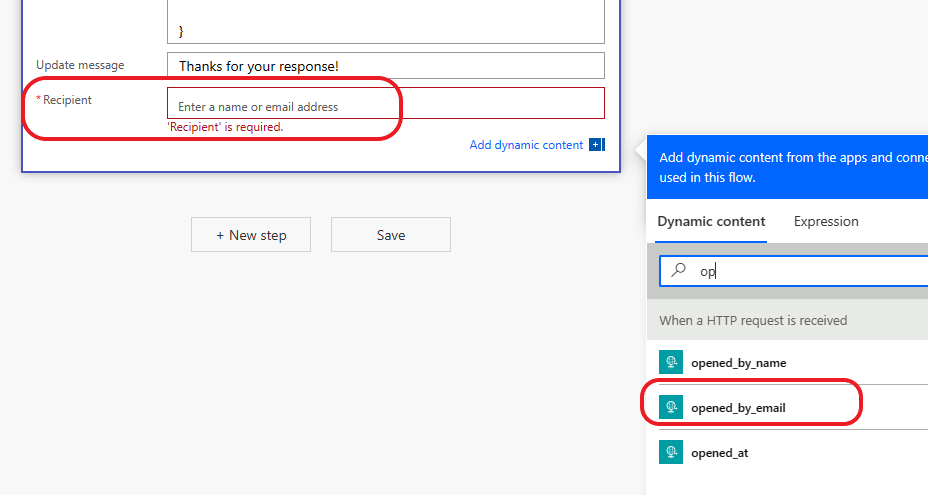The image size is (928, 495).
Task: Open the Add dynamic content link
Action: tap(526, 145)
